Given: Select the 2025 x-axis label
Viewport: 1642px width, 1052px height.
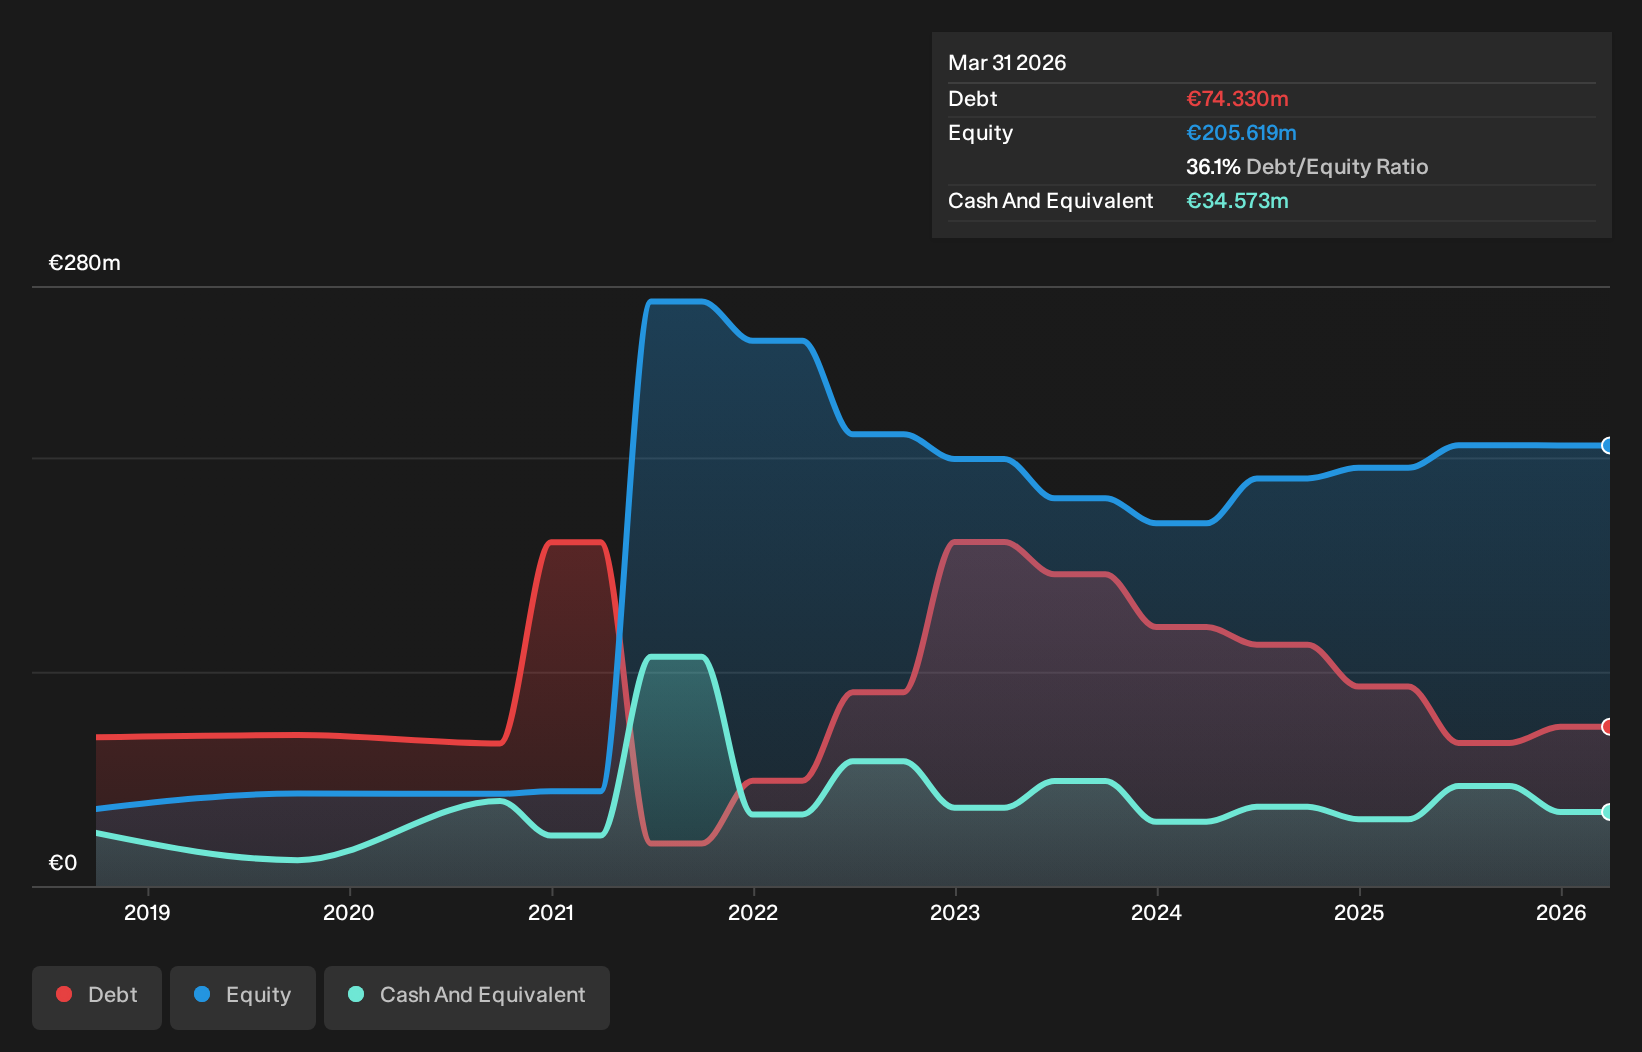Looking at the screenshot, I should pos(1359,912).
